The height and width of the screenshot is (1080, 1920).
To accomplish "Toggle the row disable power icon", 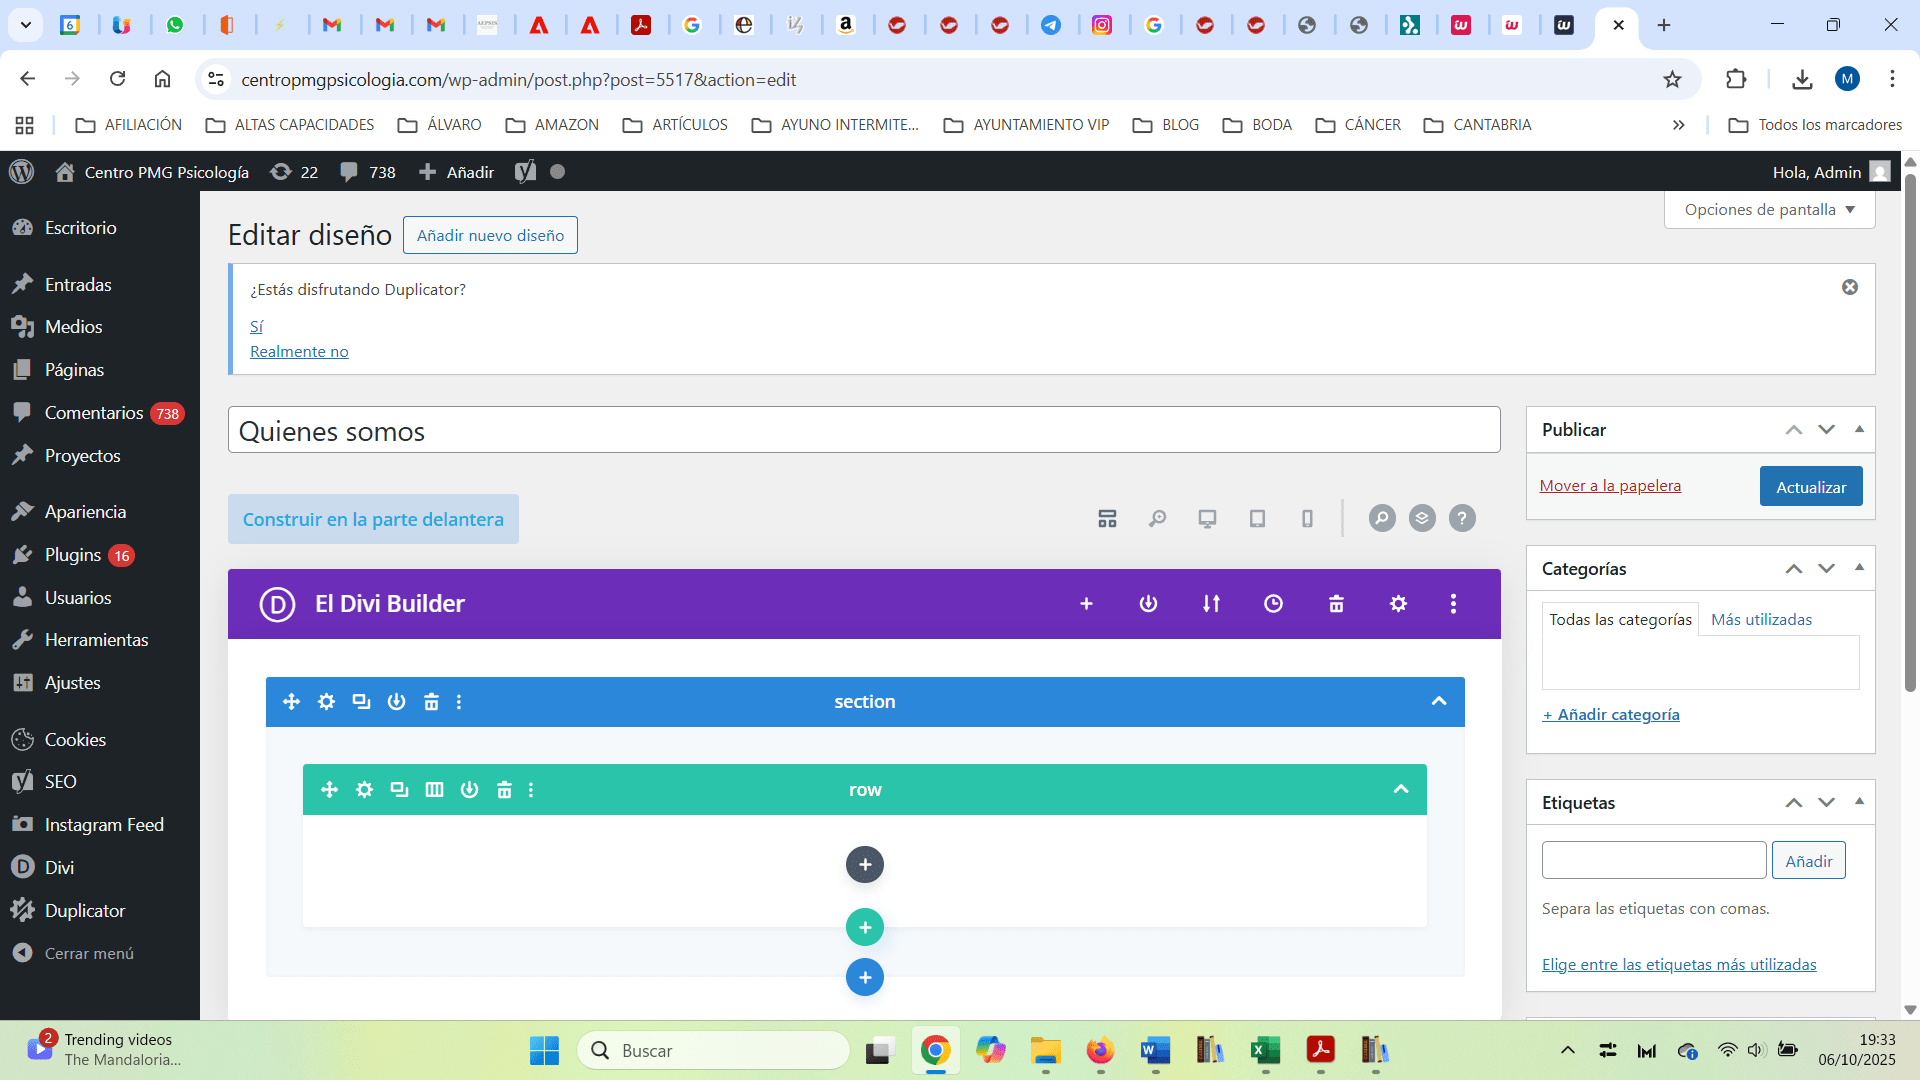I will point(469,790).
